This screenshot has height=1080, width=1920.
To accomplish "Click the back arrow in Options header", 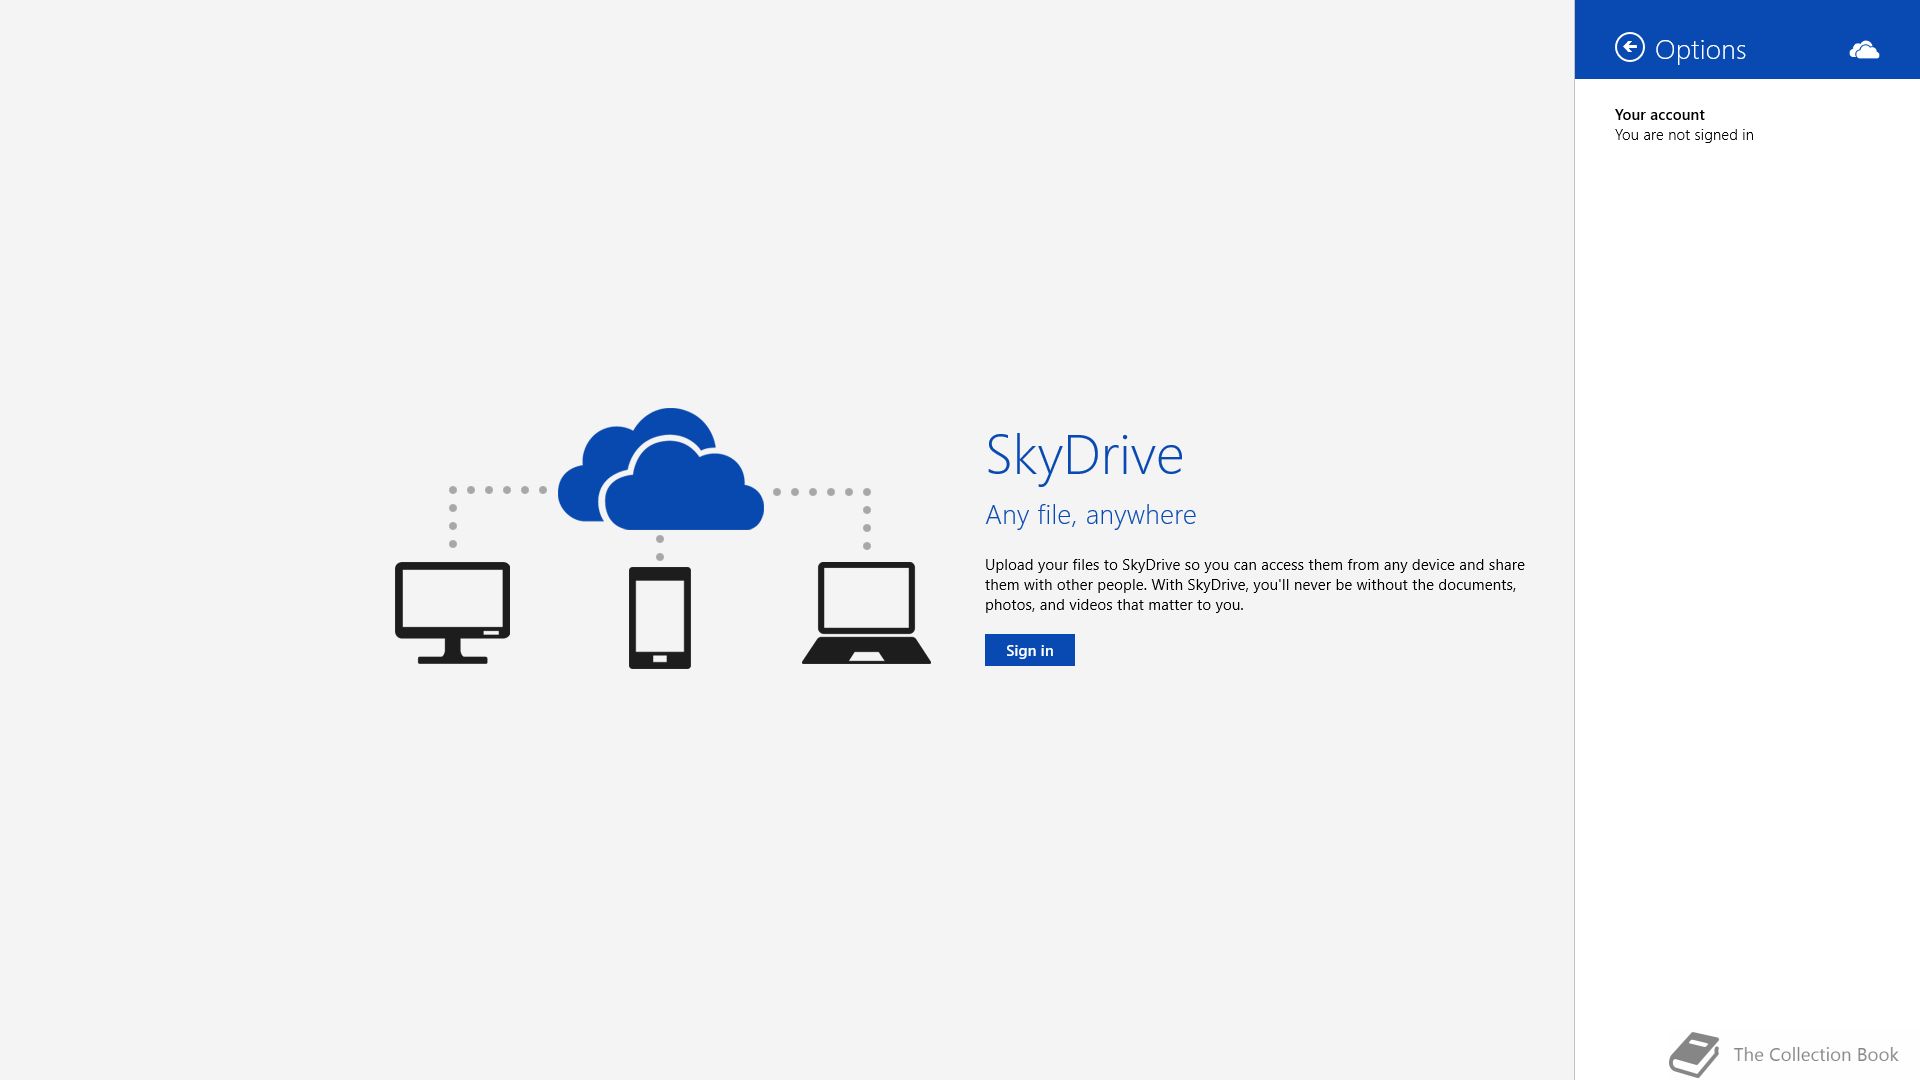I will 1629,48.
